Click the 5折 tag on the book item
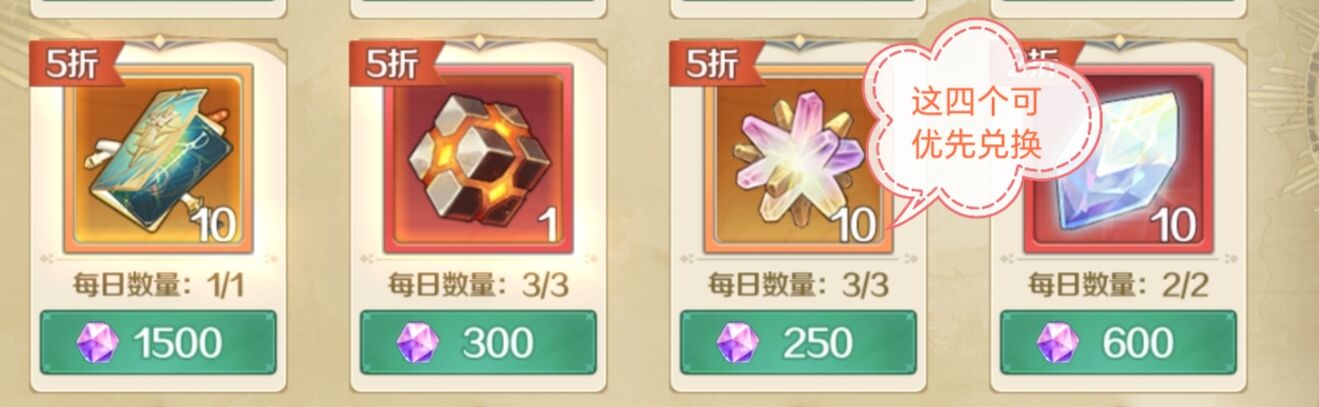The height and width of the screenshot is (407, 1319). click(74, 64)
